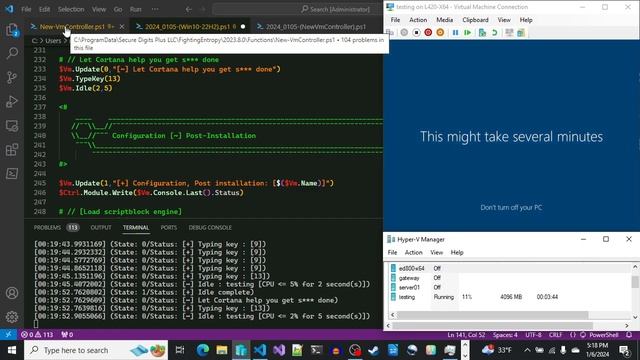Go back with the VS Code navigation arrow
640x360 pixels.
click(x=189, y=9)
